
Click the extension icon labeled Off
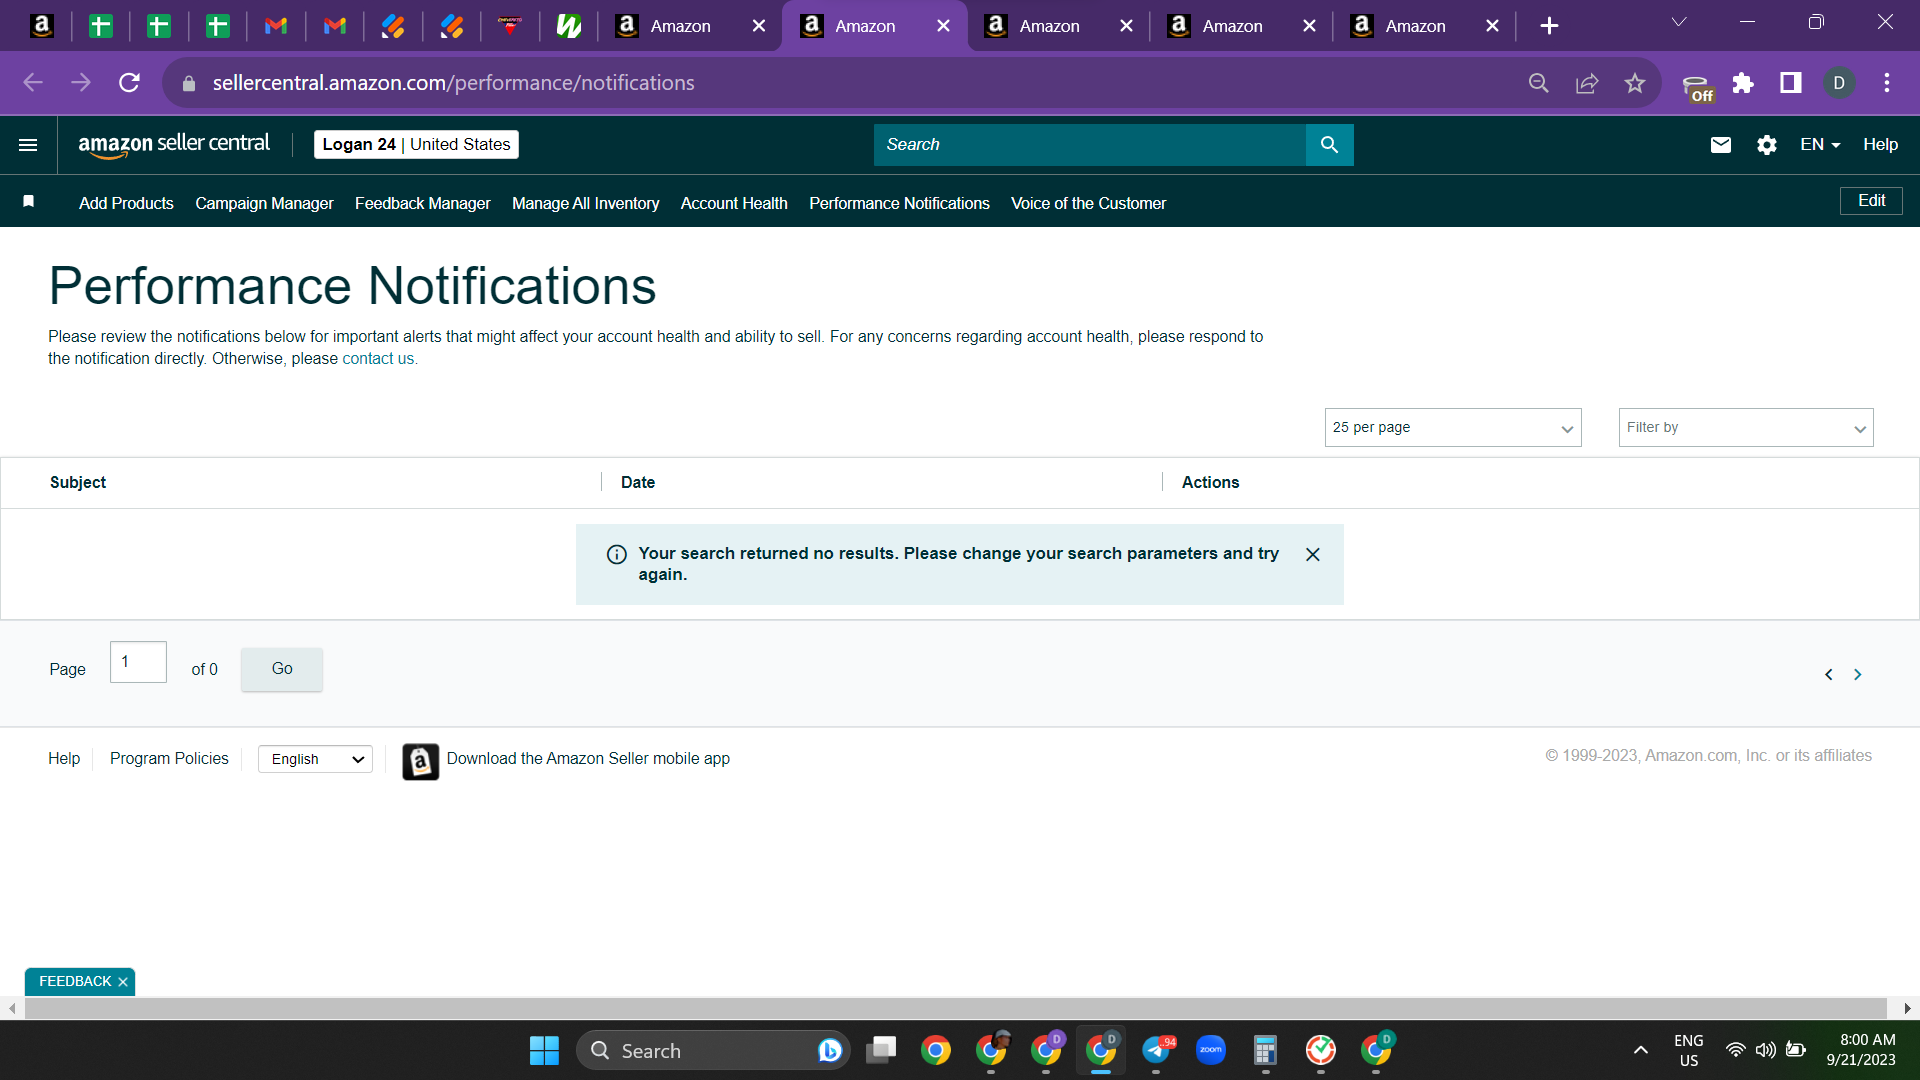click(1697, 87)
